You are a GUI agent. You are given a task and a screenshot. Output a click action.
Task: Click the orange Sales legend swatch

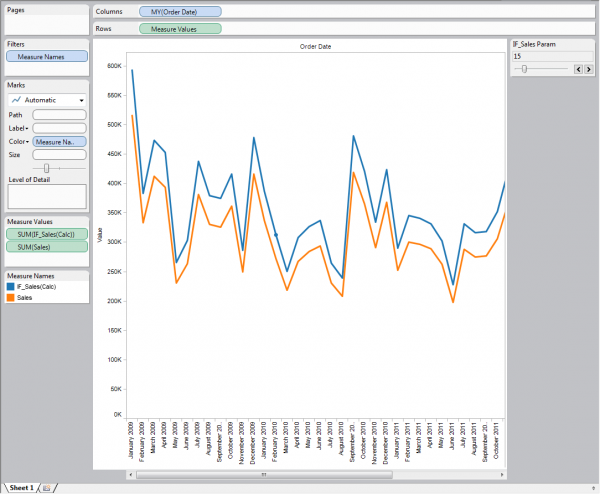click(x=11, y=297)
